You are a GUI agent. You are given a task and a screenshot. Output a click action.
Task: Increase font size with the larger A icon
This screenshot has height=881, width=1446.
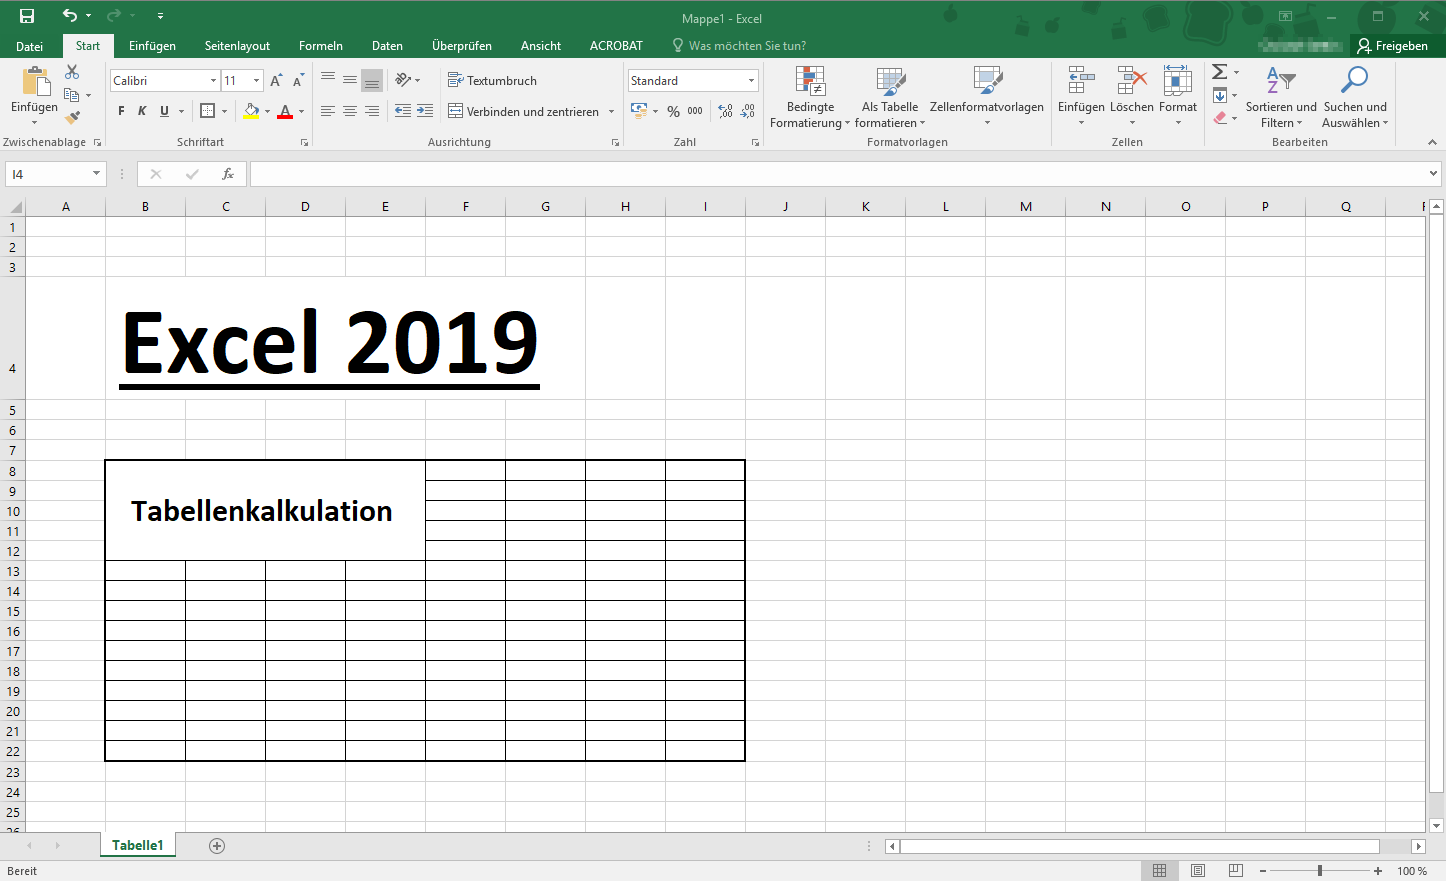(276, 81)
